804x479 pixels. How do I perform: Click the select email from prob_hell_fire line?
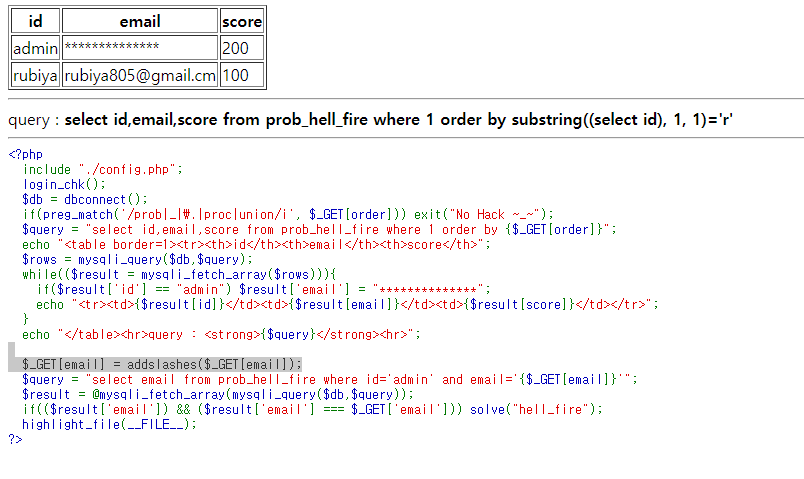(330, 380)
